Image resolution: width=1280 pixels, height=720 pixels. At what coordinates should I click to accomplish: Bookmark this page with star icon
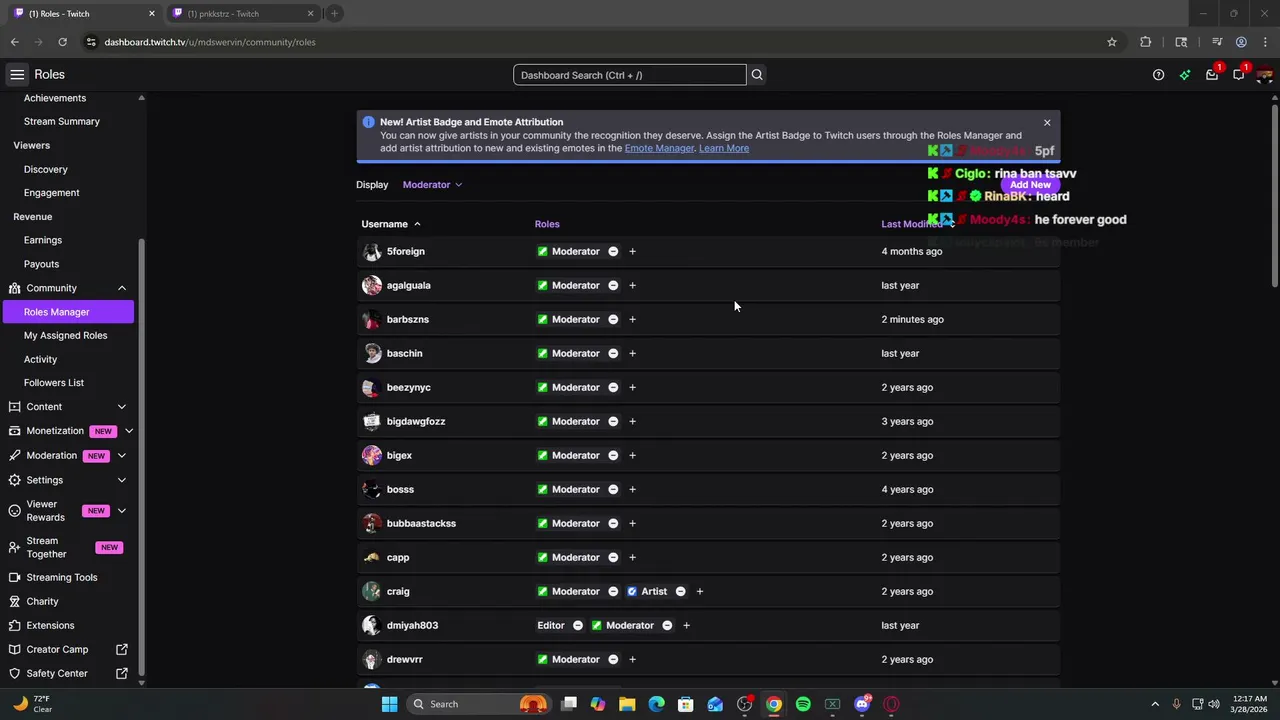coord(1111,42)
